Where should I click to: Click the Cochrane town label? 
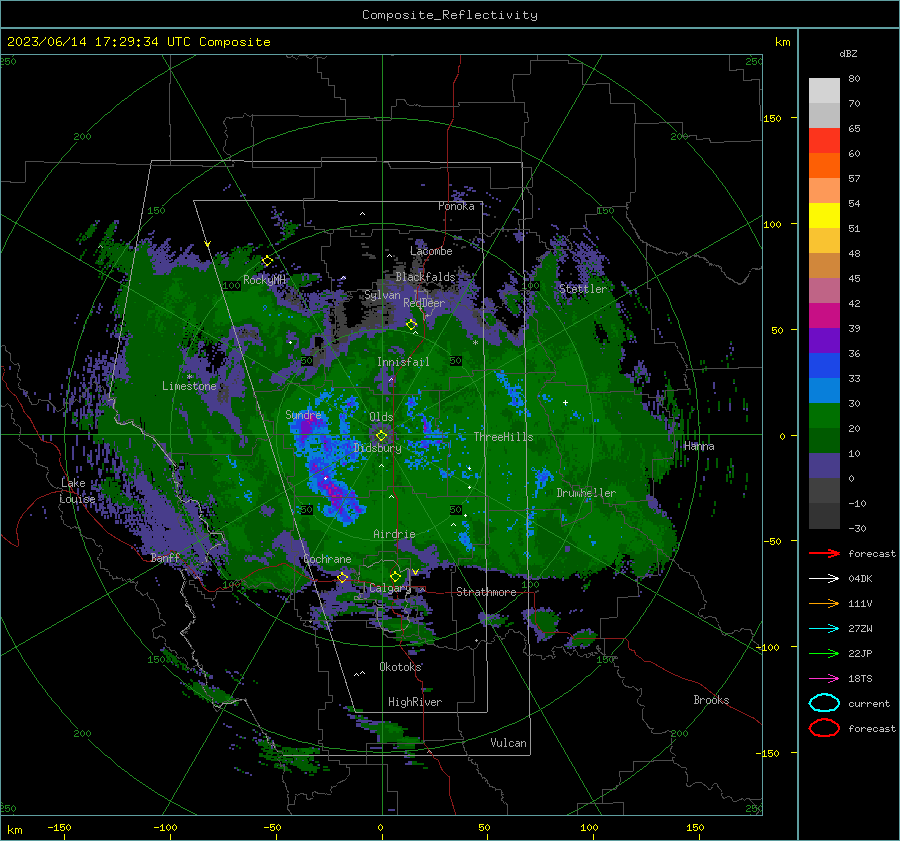[327, 559]
